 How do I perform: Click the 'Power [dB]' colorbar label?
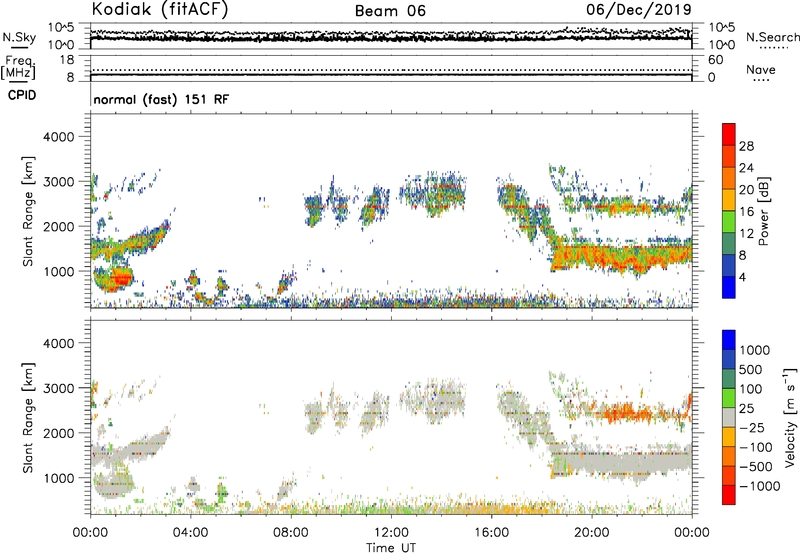(763, 211)
